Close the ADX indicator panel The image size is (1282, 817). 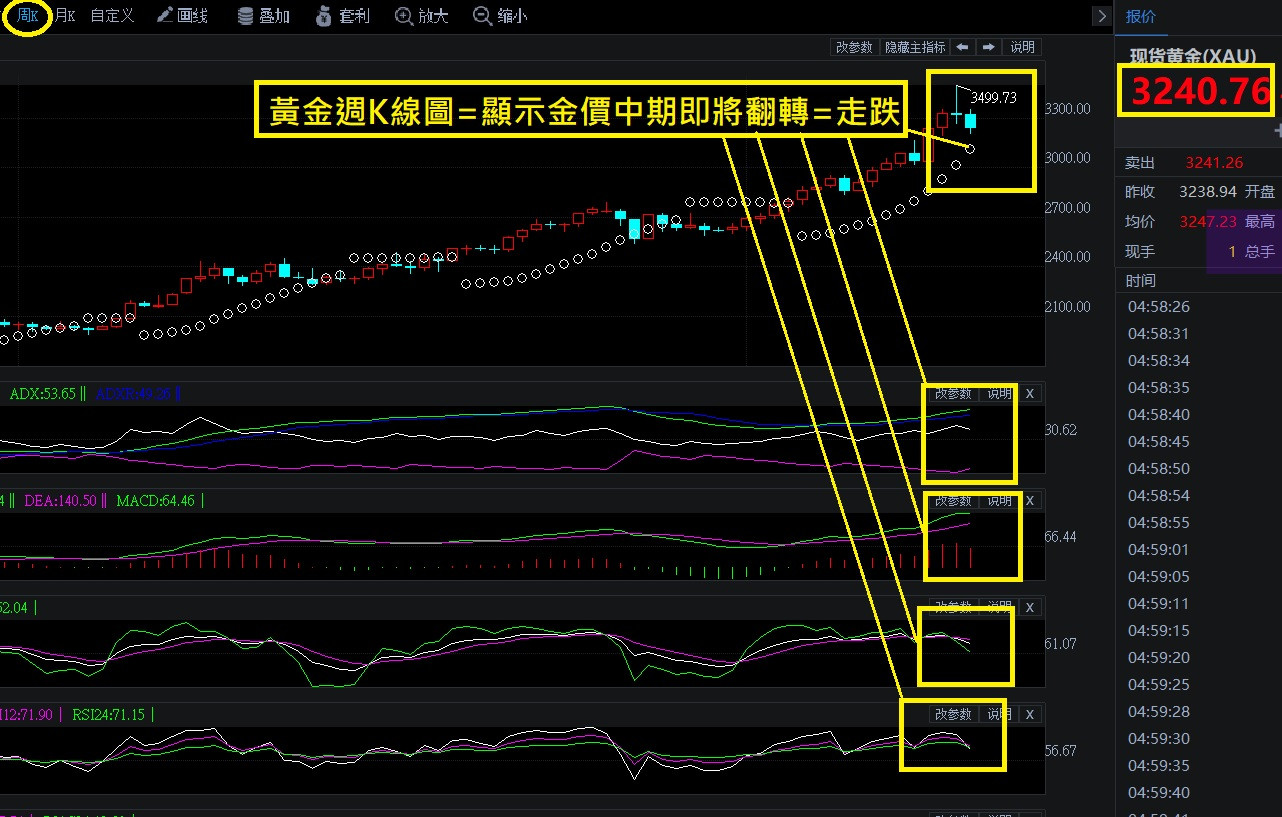tap(1029, 394)
